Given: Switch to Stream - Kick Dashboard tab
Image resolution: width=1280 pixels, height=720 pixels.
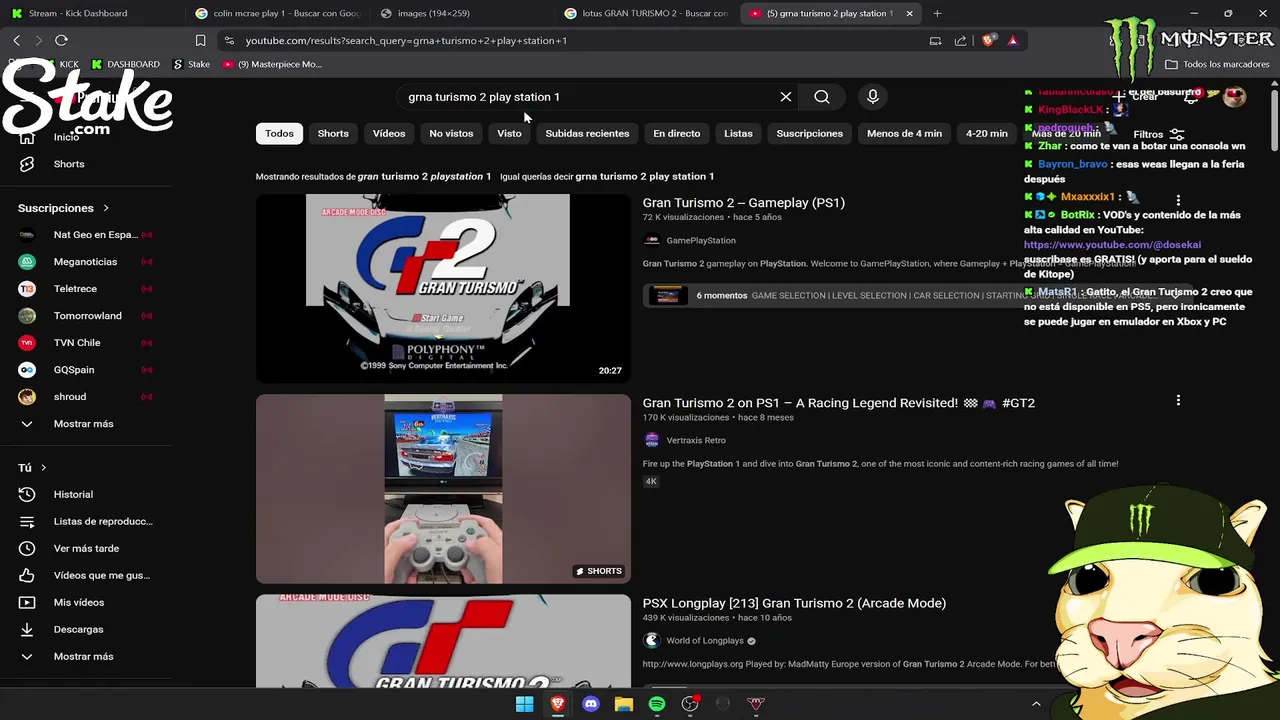Looking at the screenshot, I should (x=92, y=13).
